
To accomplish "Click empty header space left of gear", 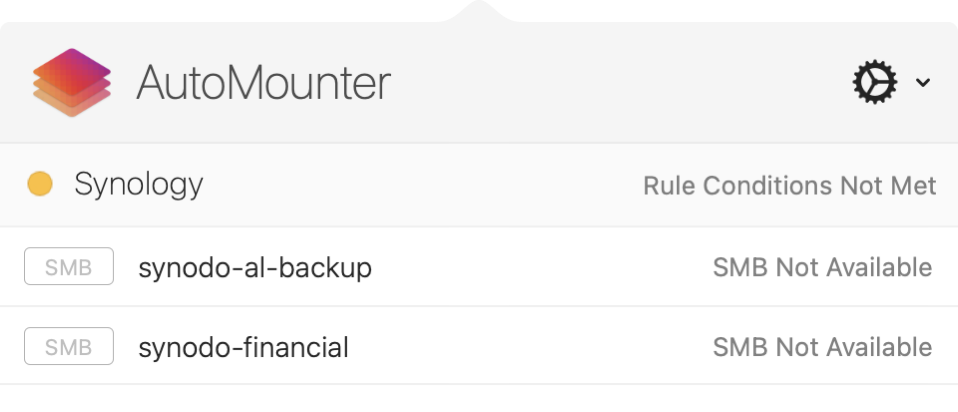I will pos(620,83).
